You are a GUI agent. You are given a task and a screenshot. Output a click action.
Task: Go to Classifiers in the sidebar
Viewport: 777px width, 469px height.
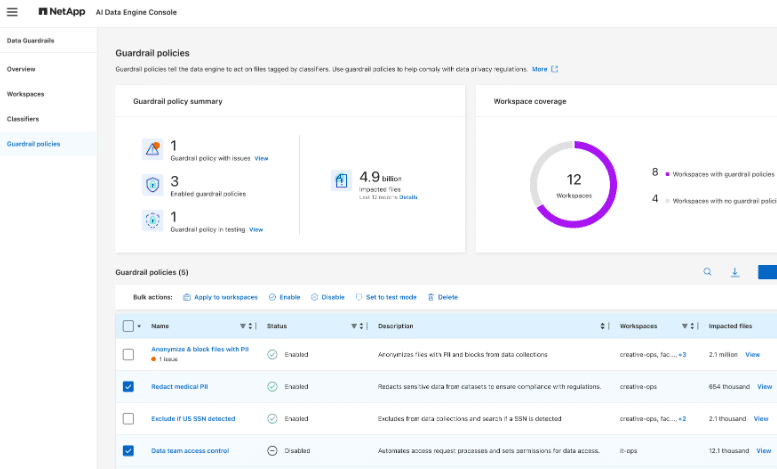click(23, 119)
